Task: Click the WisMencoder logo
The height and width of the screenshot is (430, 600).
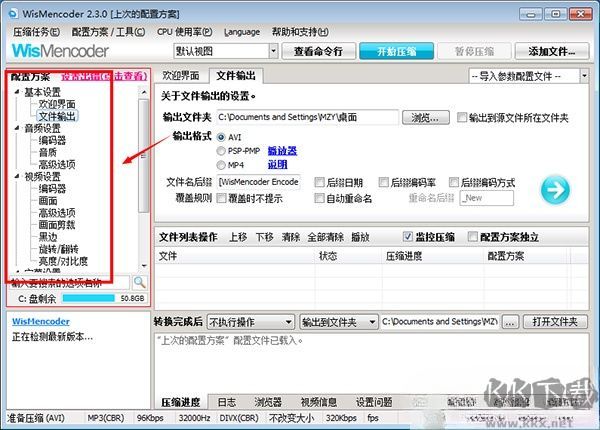Action: point(60,51)
